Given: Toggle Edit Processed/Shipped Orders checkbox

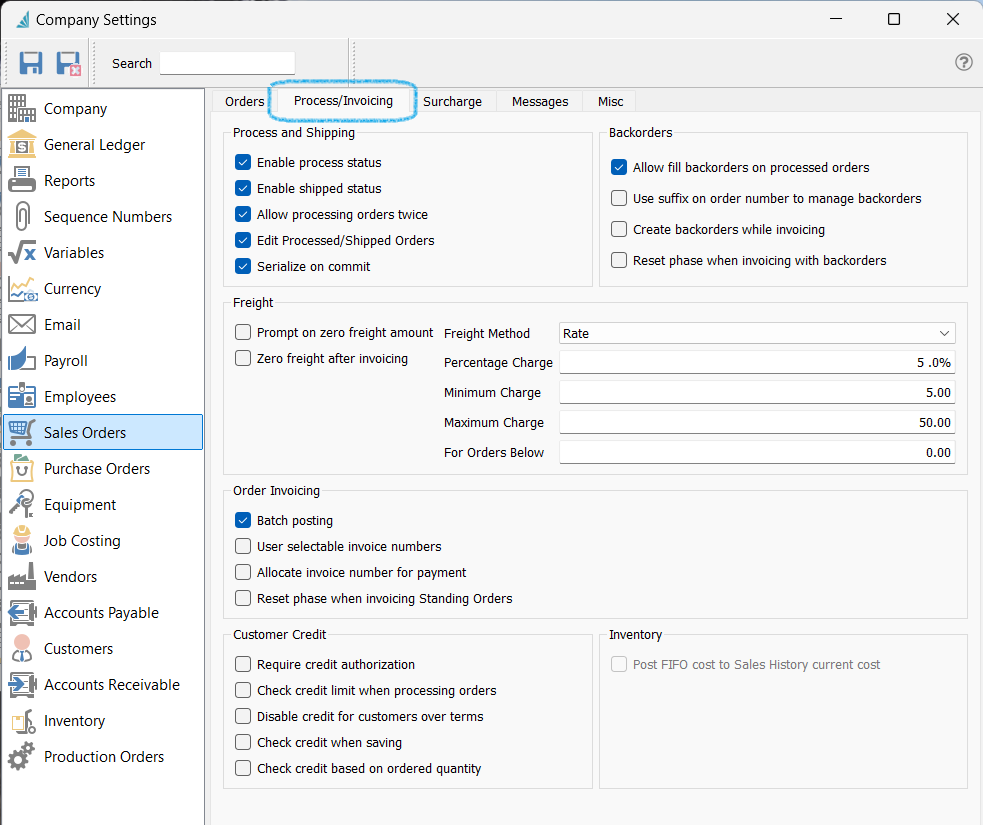Looking at the screenshot, I should 243,240.
